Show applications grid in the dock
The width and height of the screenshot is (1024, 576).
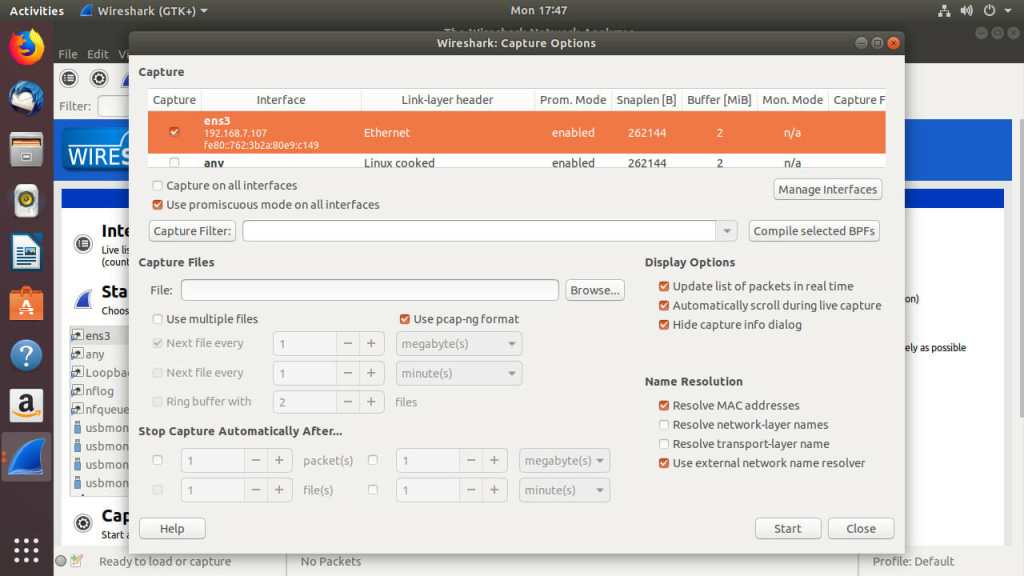click(x=26, y=551)
